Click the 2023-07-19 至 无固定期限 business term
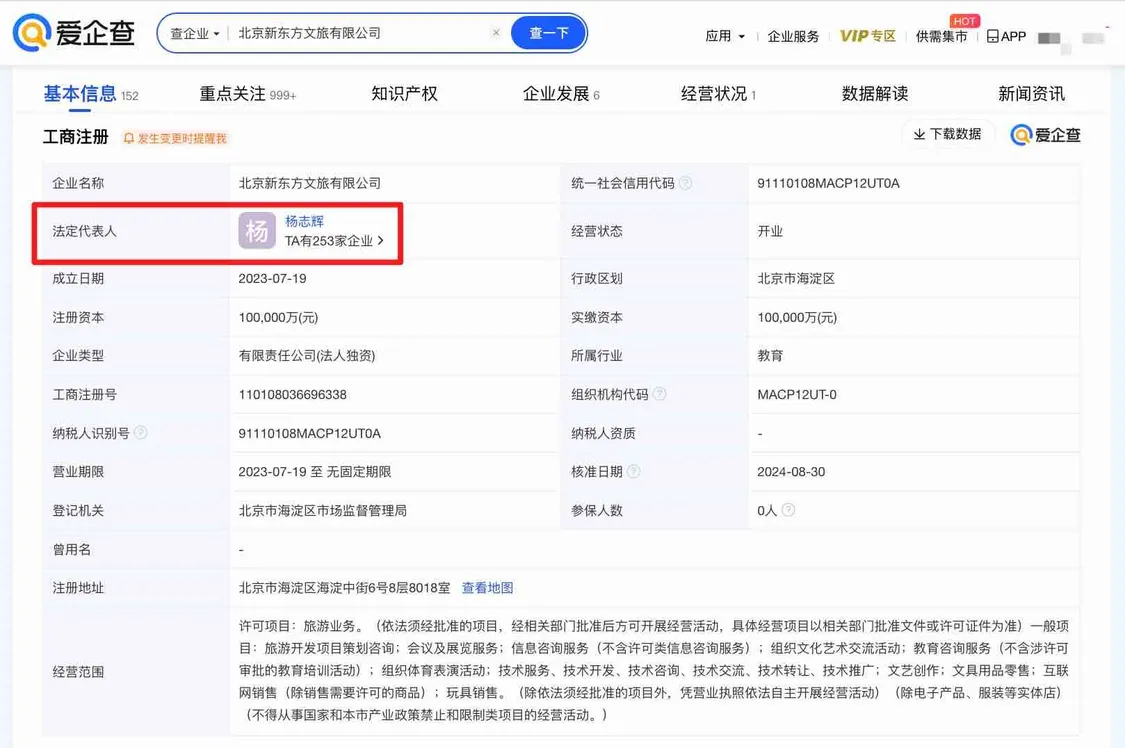The image size is (1125, 748). coord(315,472)
